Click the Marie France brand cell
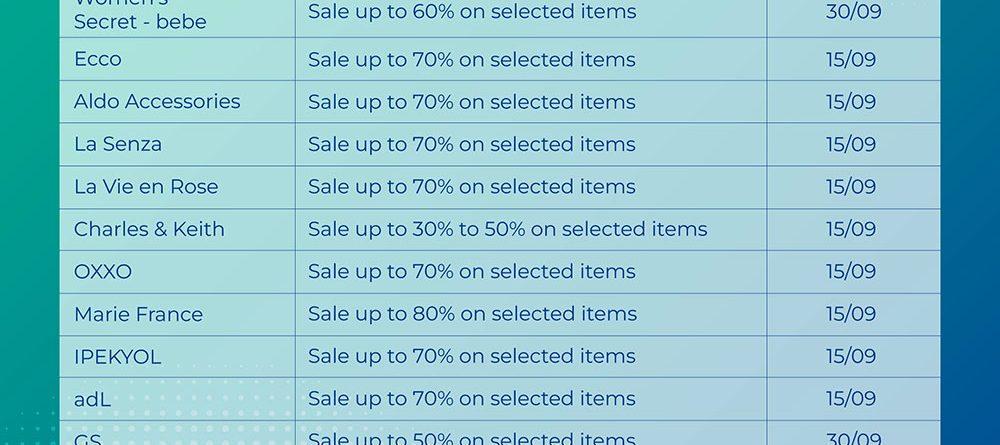This screenshot has width=1000, height=445. coord(138,314)
